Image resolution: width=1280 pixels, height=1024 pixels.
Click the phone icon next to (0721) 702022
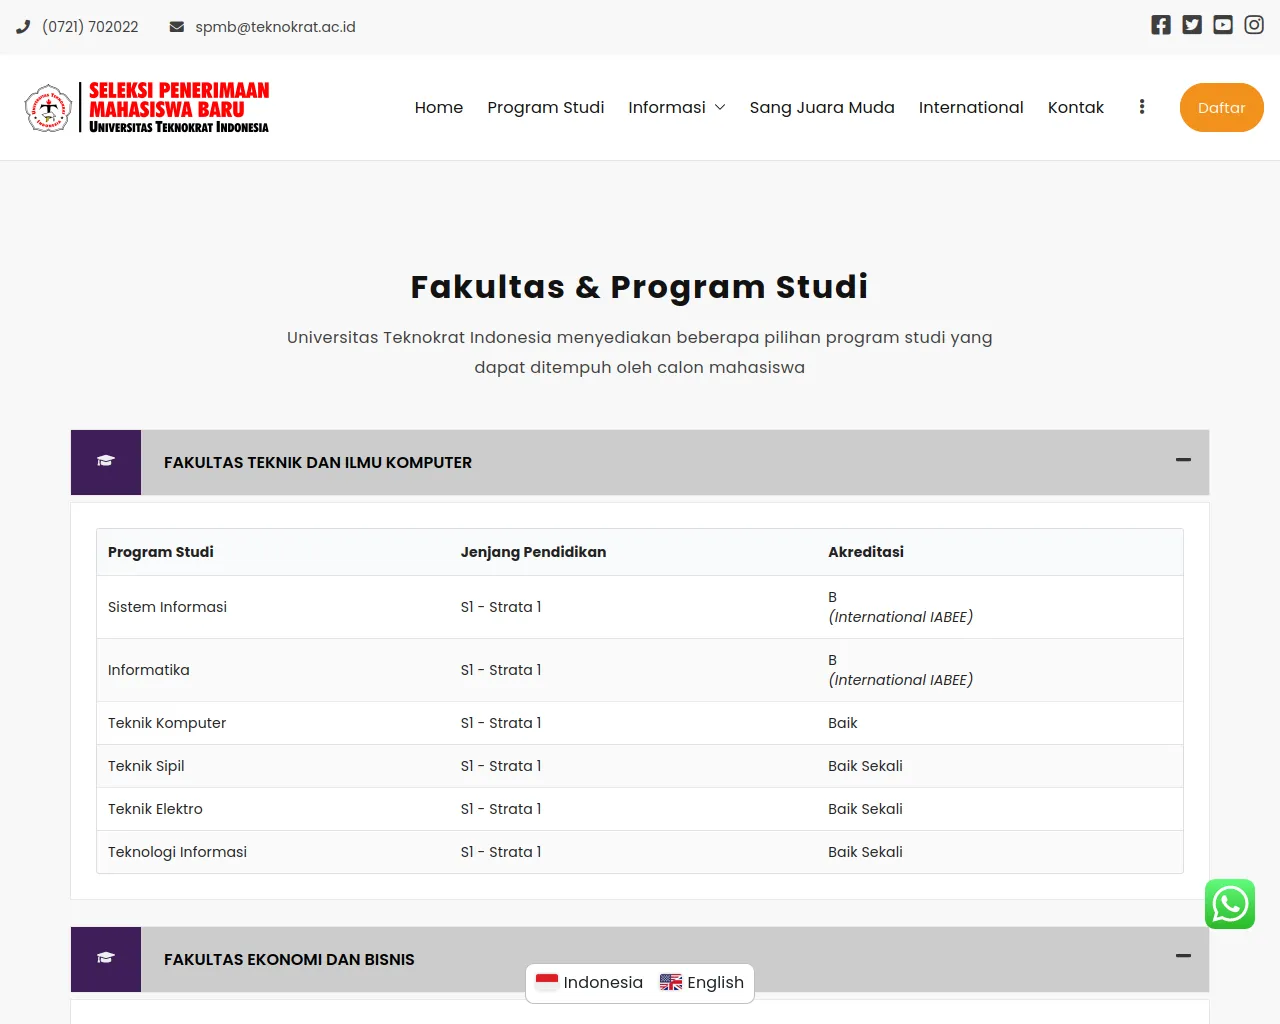[x=23, y=27]
